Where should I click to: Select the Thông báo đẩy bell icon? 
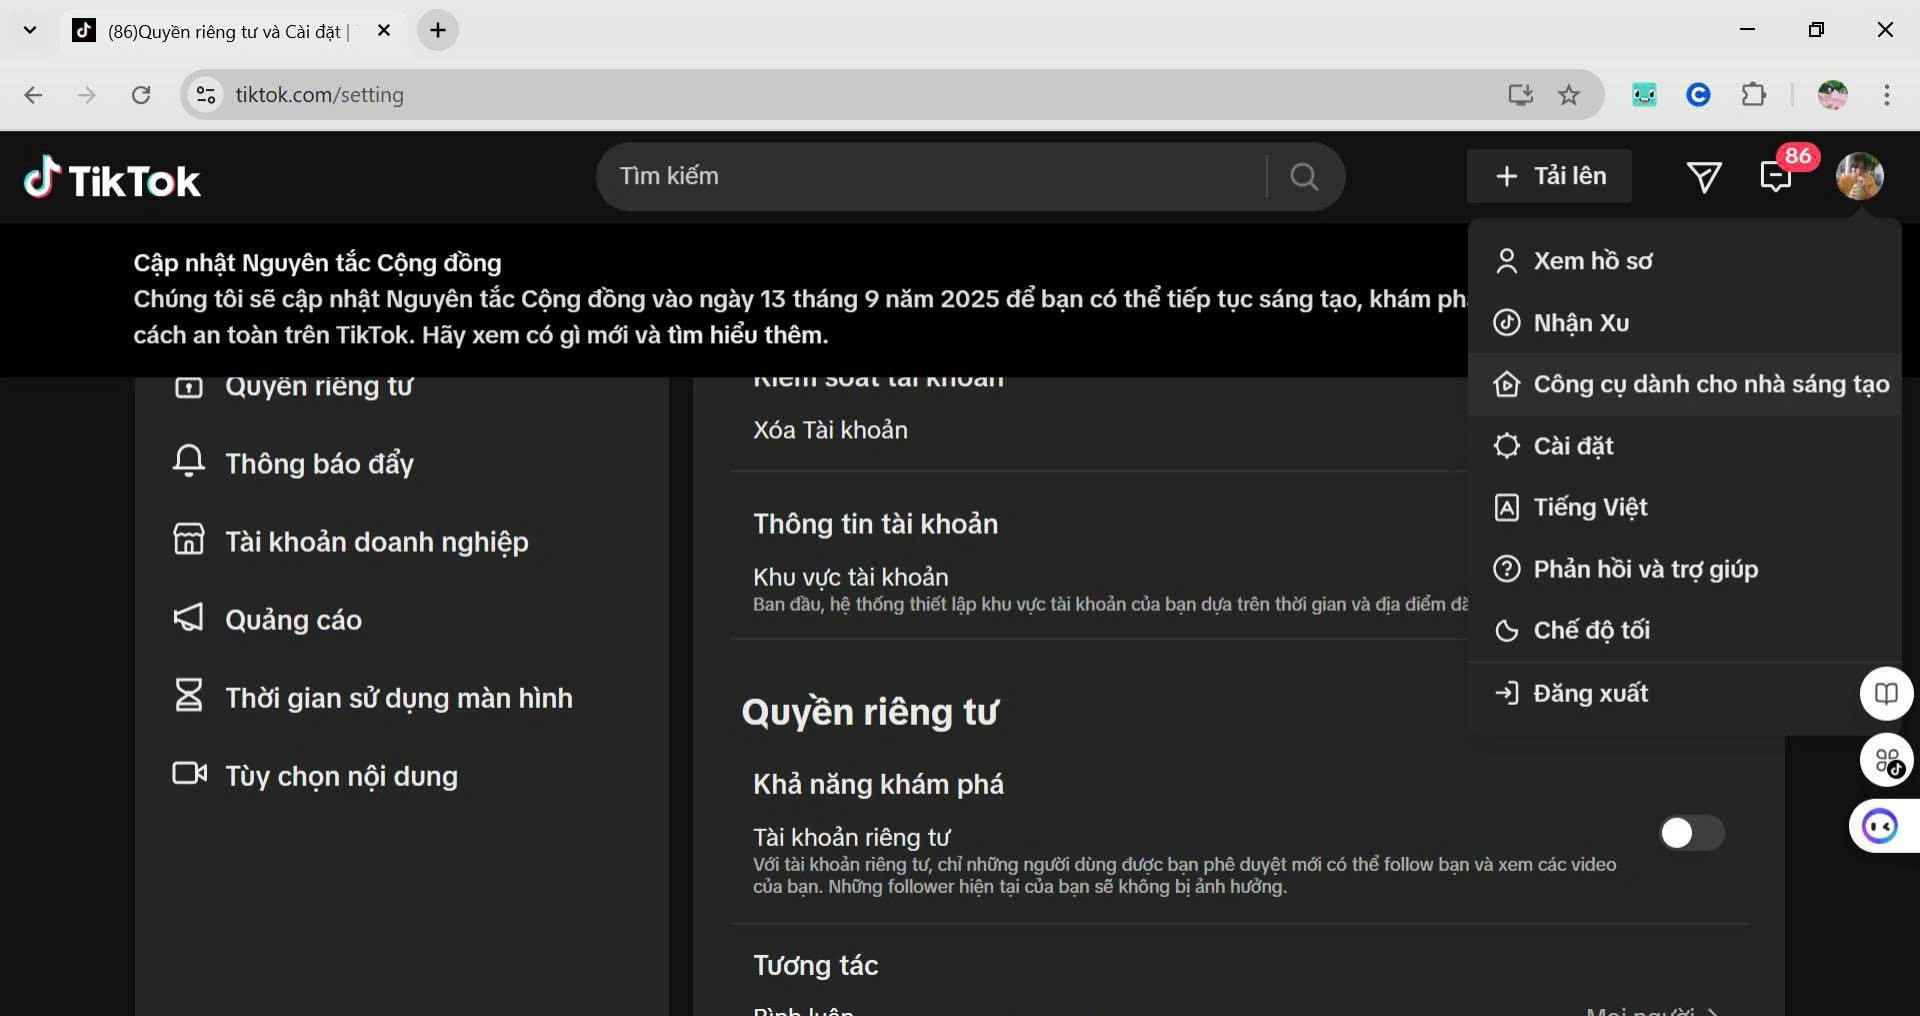click(x=190, y=462)
